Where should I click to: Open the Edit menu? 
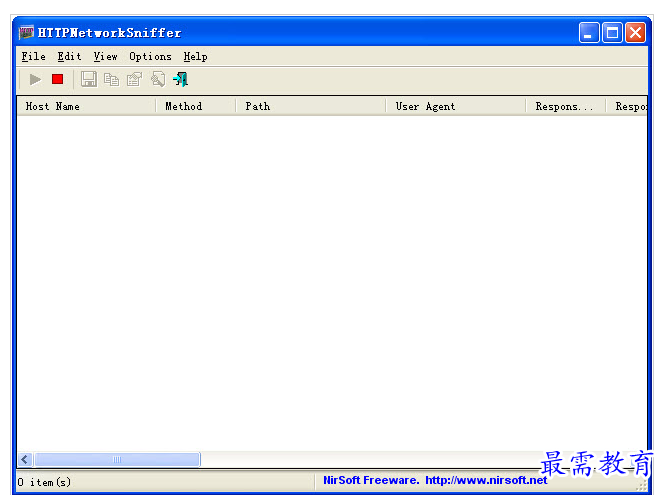tap(69, 57)
